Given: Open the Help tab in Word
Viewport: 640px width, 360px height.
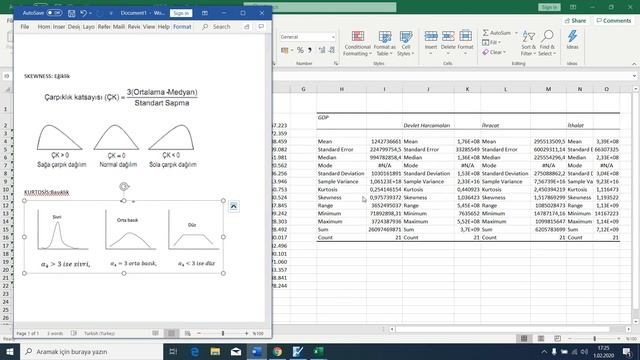Looking at the screenshot, I should click(164, 27).
